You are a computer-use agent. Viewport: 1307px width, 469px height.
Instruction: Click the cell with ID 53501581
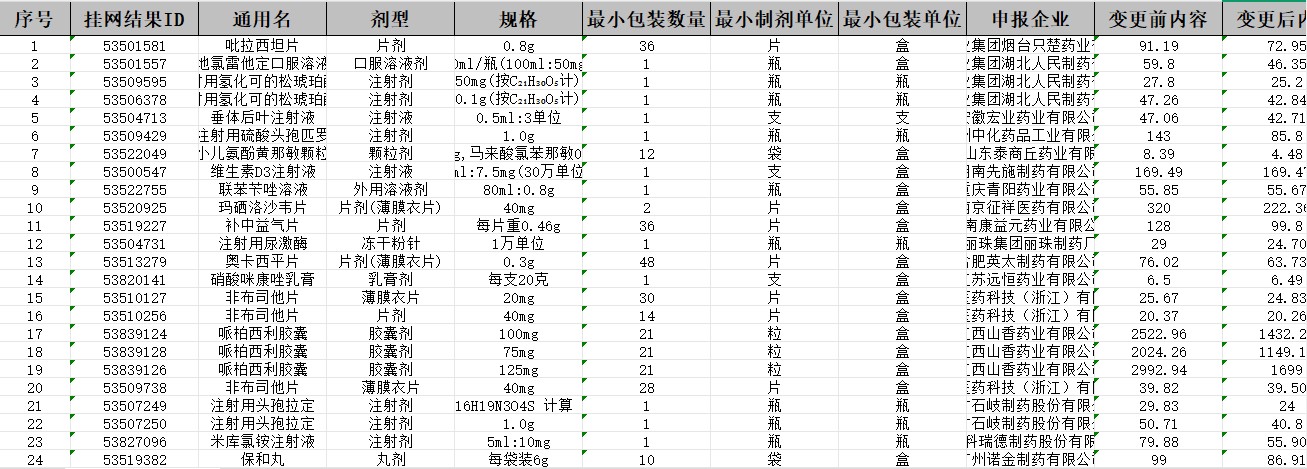(135, 46)
